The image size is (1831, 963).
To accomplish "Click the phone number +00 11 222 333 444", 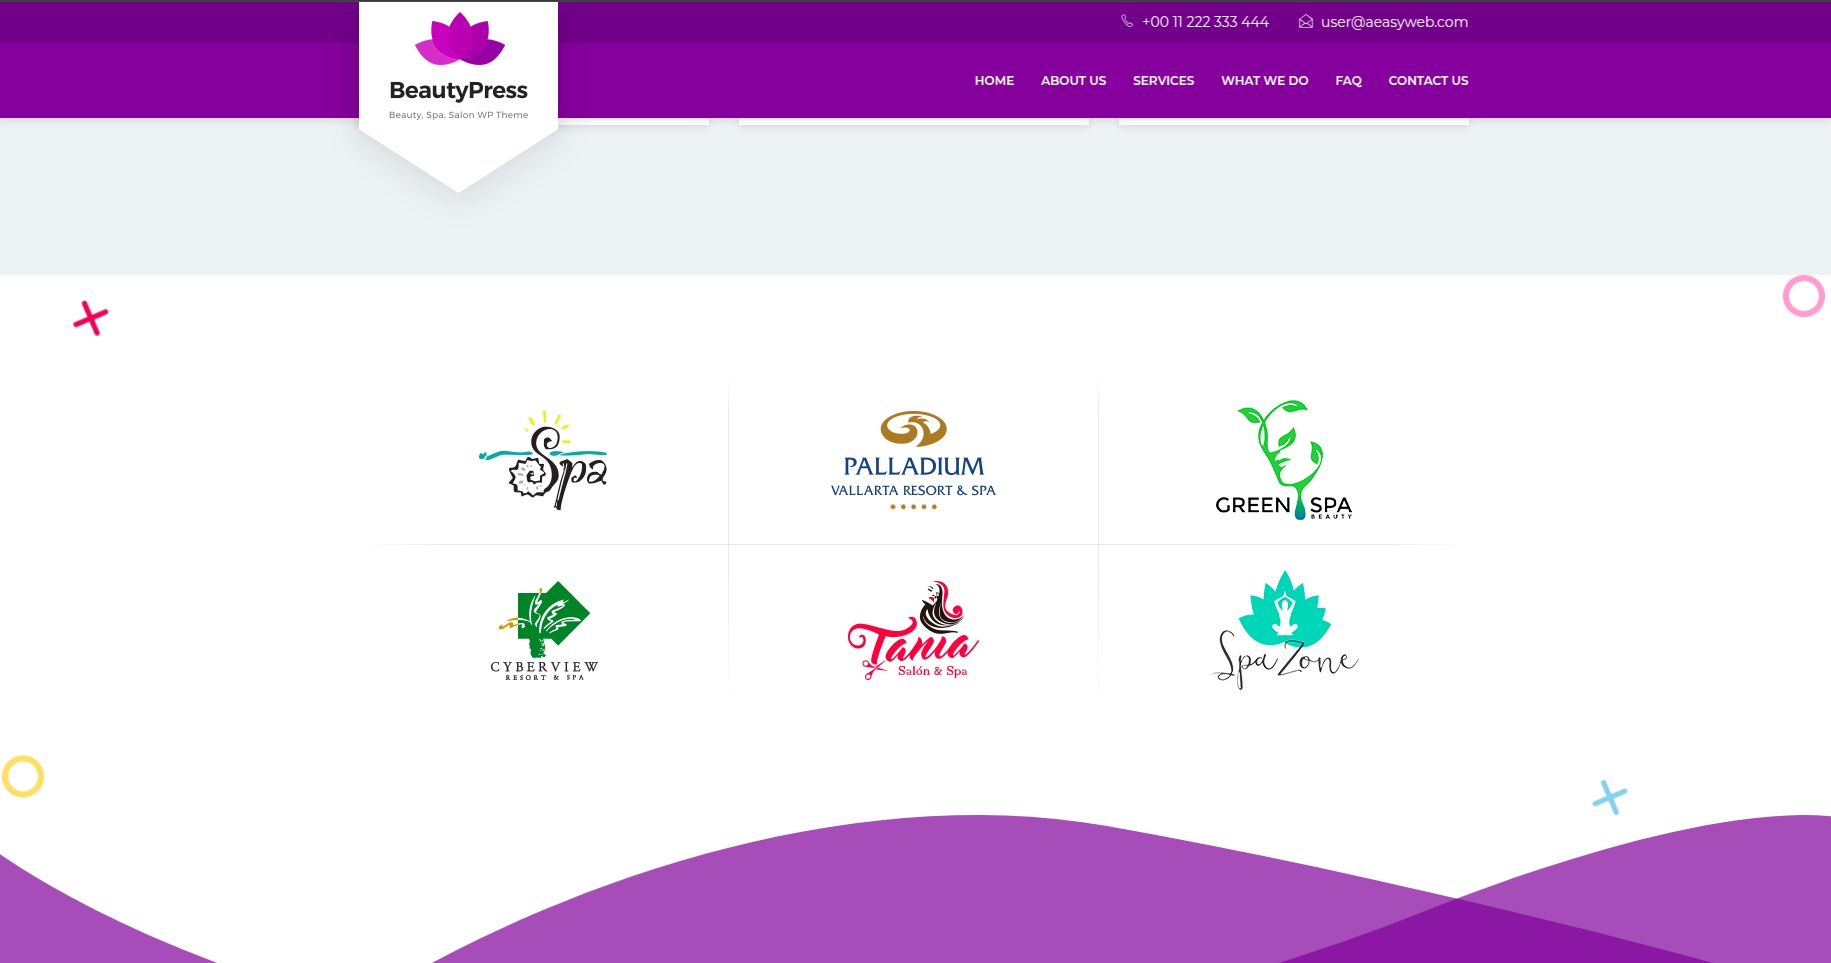I will pyautogui.click(x=1205, y=22).
